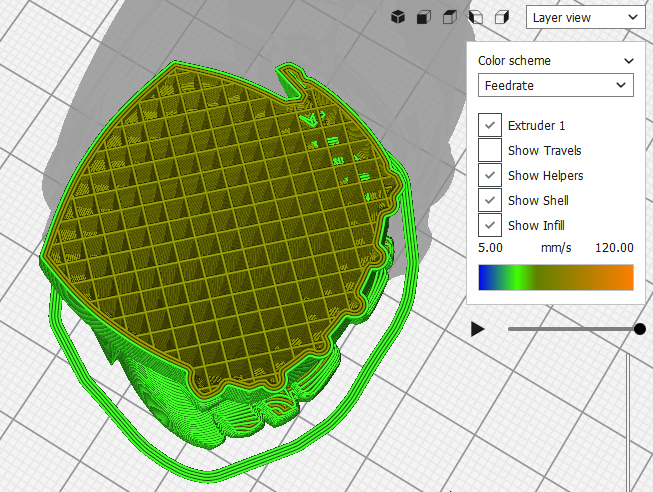Select the top view cube icon

point(450,17)
